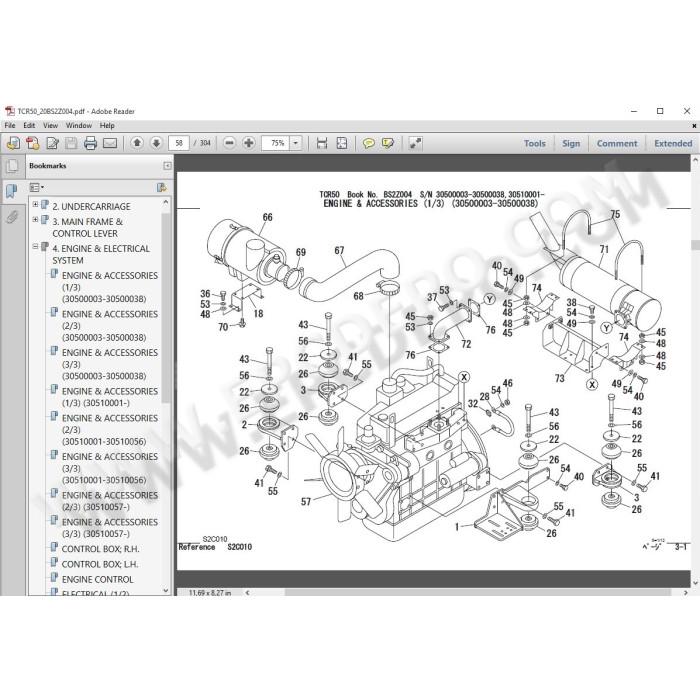
Task: Add a sticky note comment
Action: (368, 143)
